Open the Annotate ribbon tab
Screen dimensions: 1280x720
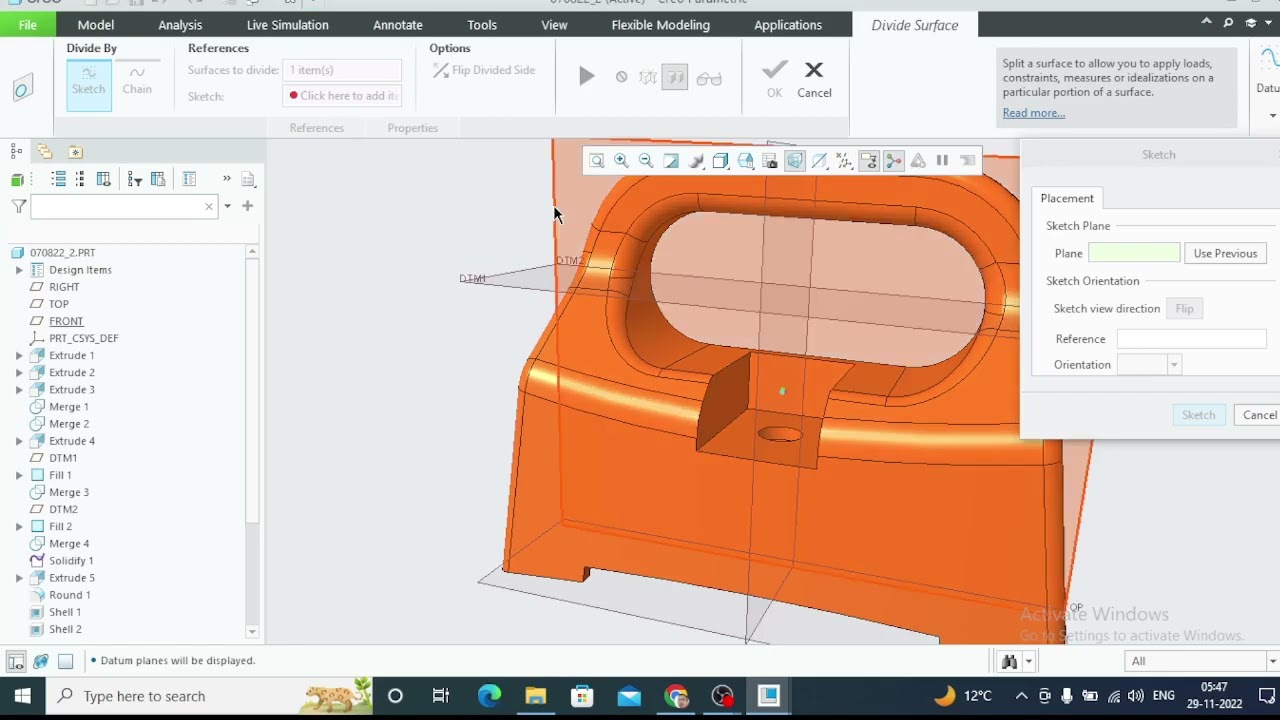[397, 25]
